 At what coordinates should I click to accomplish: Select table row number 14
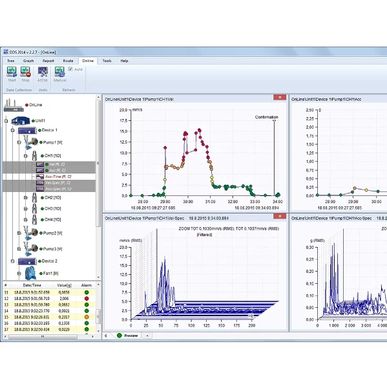point(49,311)
